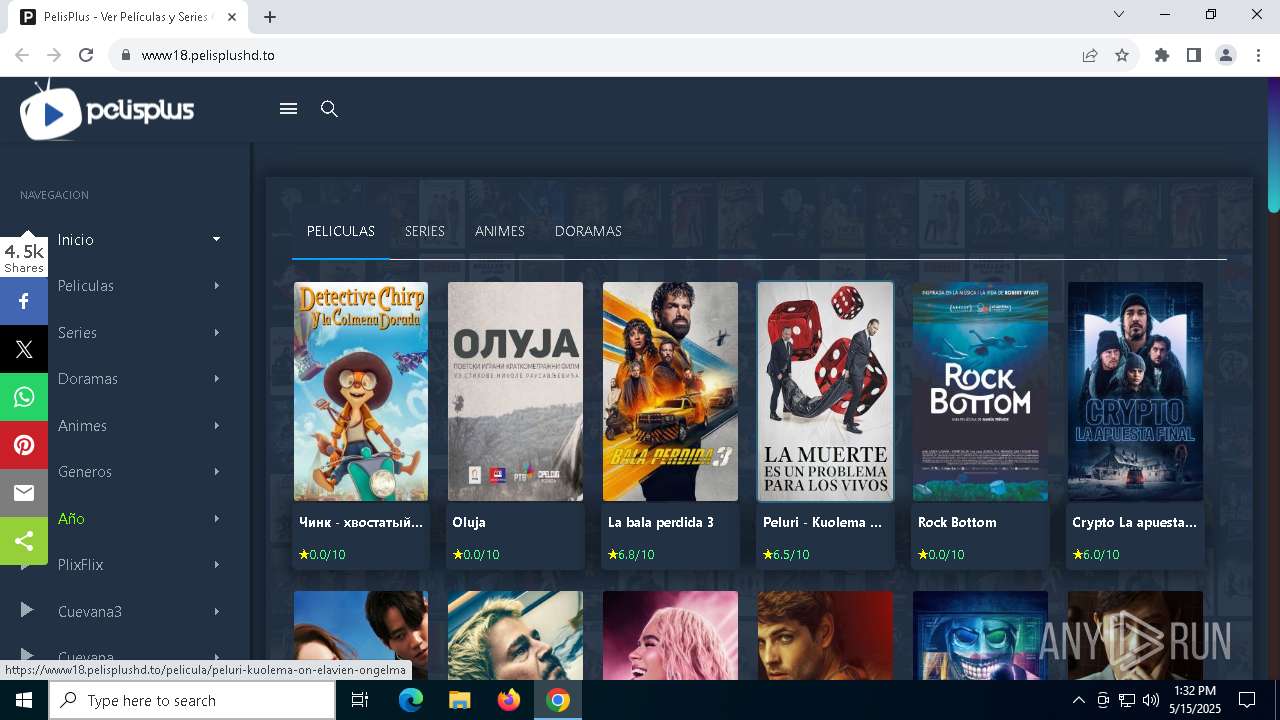Share on Facebook via sidebar icon
The image size is (1280, 720).
[24, 301]
